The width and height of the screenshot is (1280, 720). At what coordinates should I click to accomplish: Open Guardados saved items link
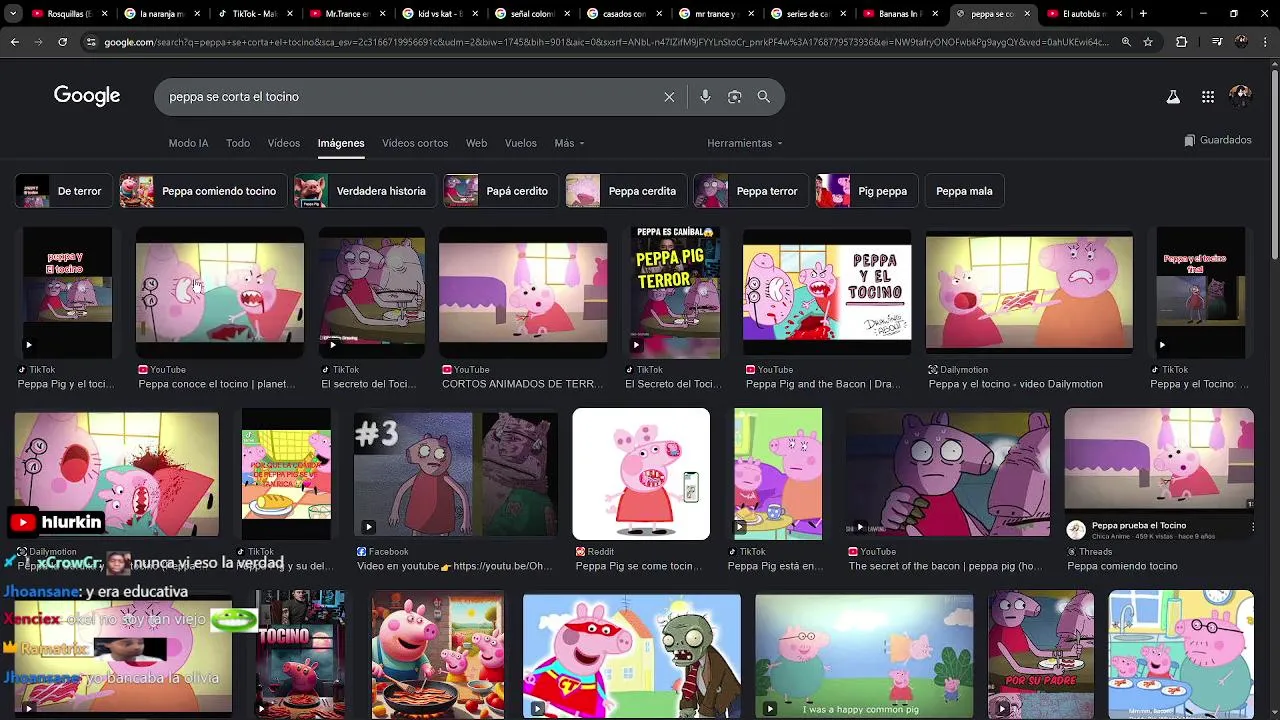point(1217,141)
